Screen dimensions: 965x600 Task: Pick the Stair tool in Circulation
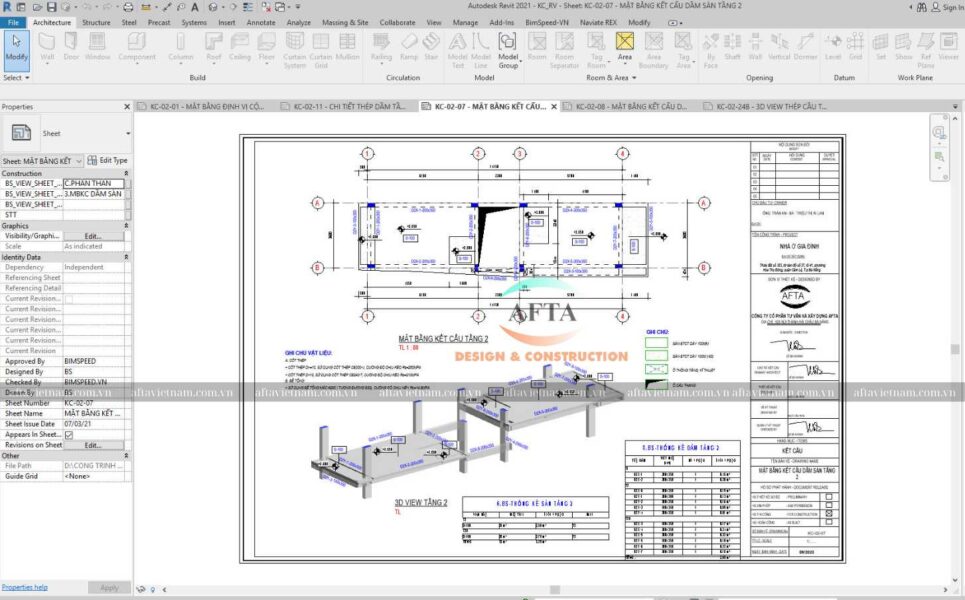[431, 46]
